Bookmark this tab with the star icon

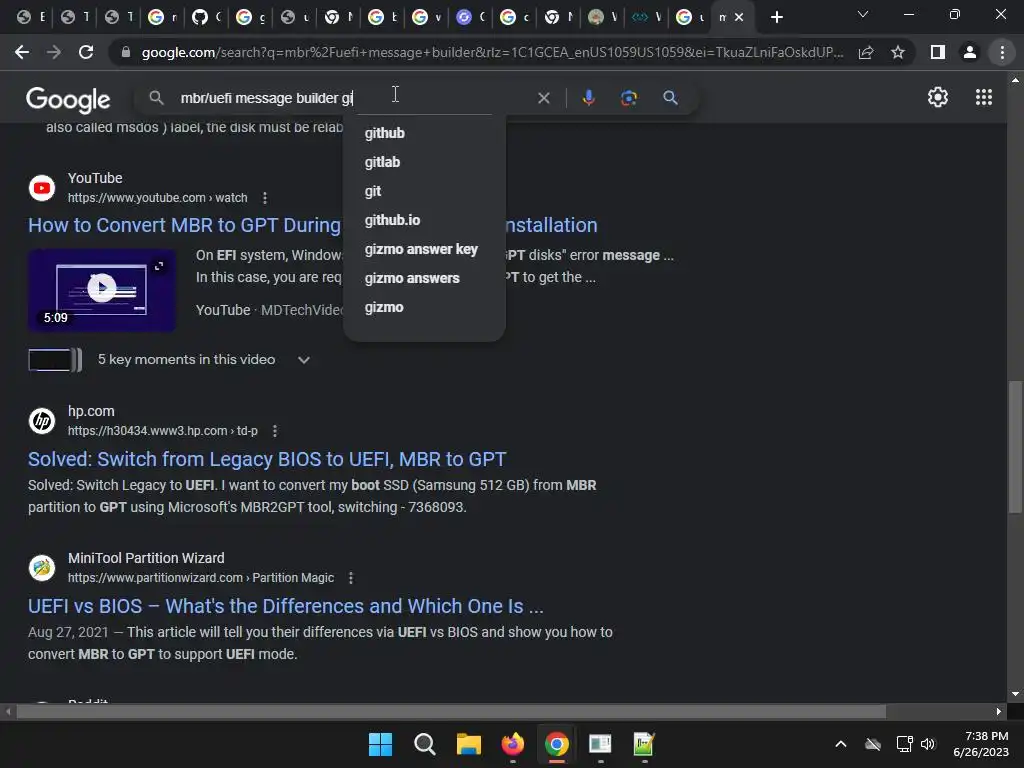(x=898, y=52)
